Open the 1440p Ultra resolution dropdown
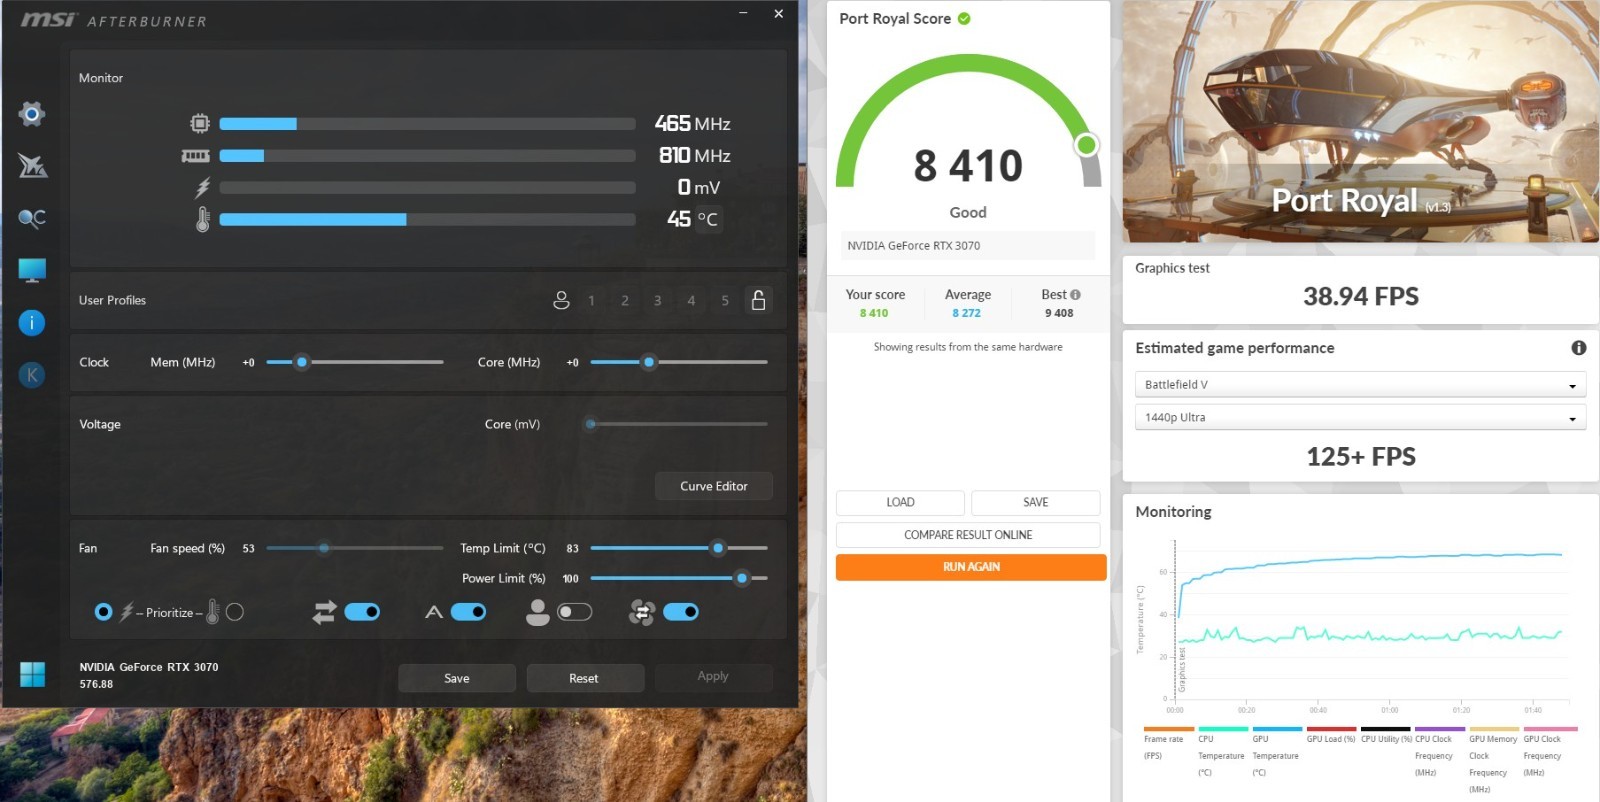Image resolution: width=1600 pixels, height=802 pixels. 1360,418
